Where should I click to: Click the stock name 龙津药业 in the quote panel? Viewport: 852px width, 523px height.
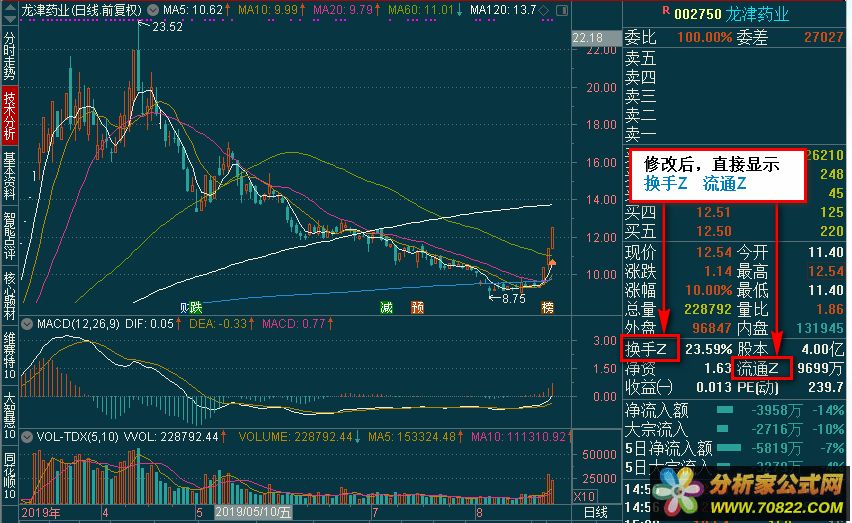click(757, 14)
